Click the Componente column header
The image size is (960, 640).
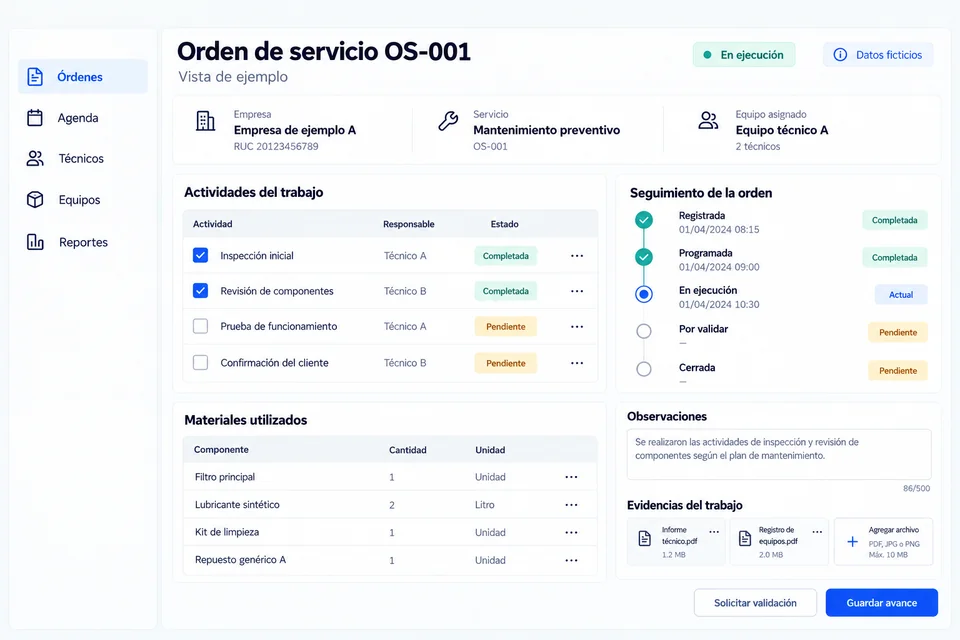click(x=221, y=450)
